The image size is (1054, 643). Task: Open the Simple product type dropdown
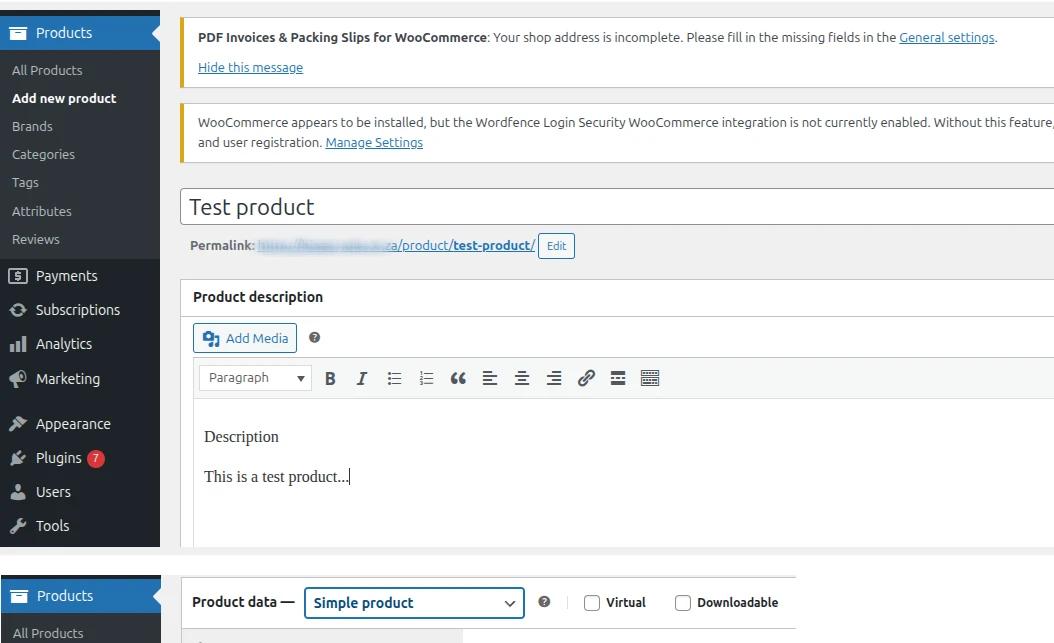tap(414, 603)
